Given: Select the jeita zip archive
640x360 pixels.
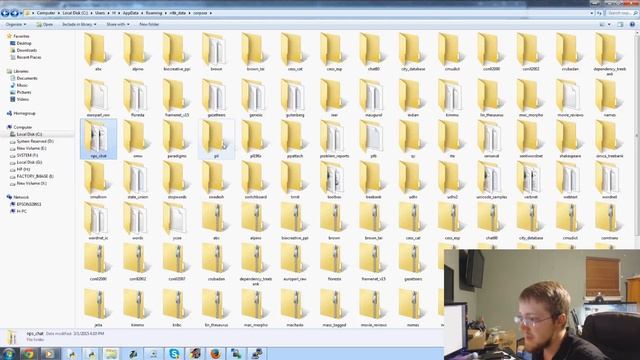Looking at the screenshot, I should tap(98, 307).
